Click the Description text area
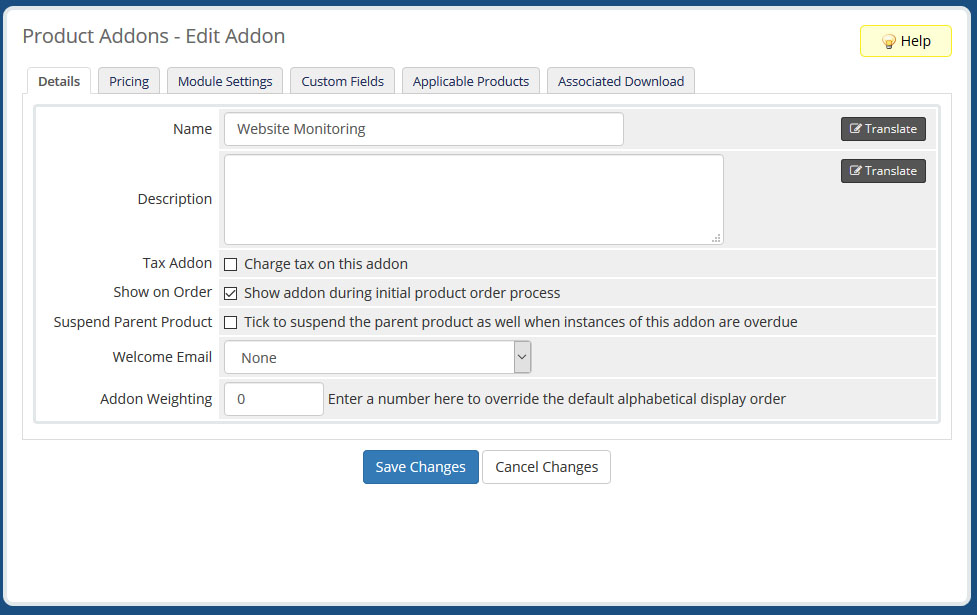Viewport: 977px width, 615px height. coord(470,198)
